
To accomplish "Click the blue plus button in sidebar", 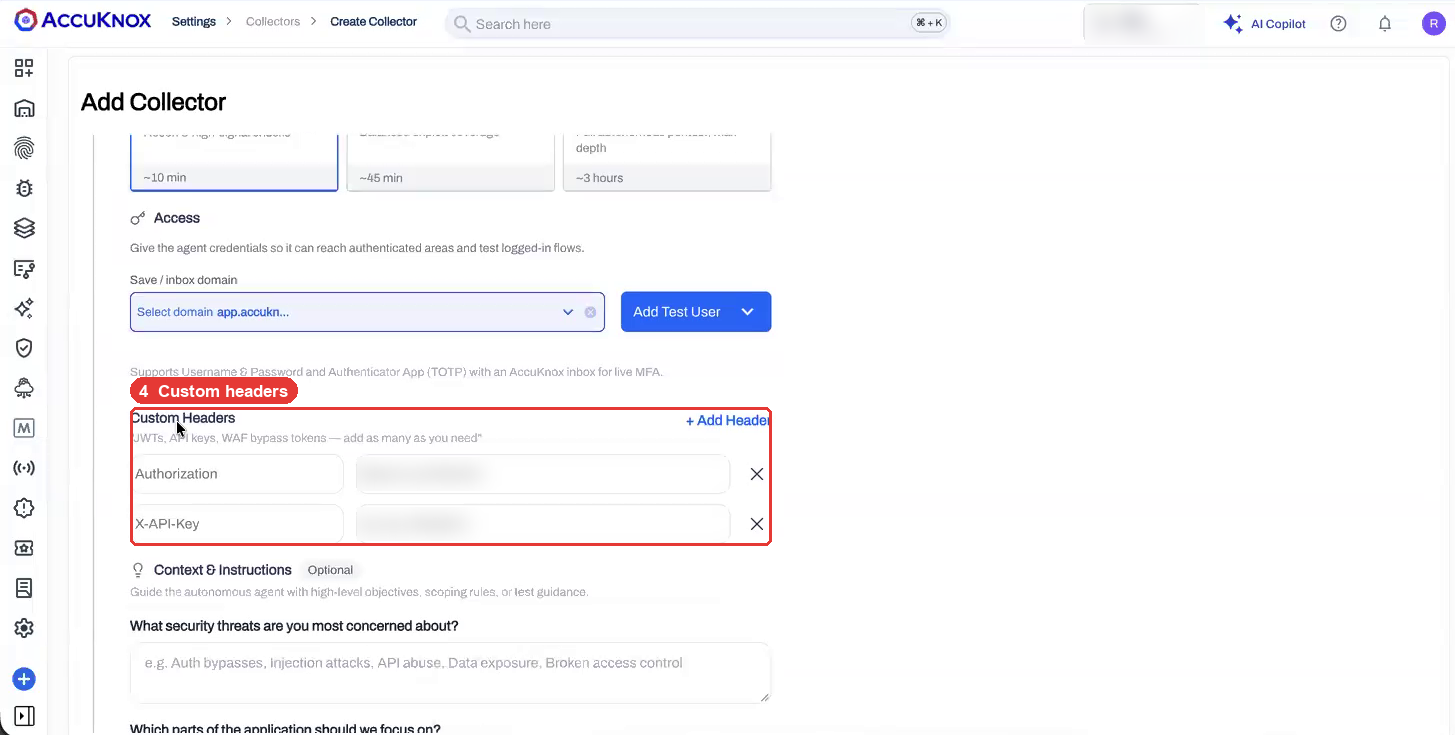I will 24,680.
